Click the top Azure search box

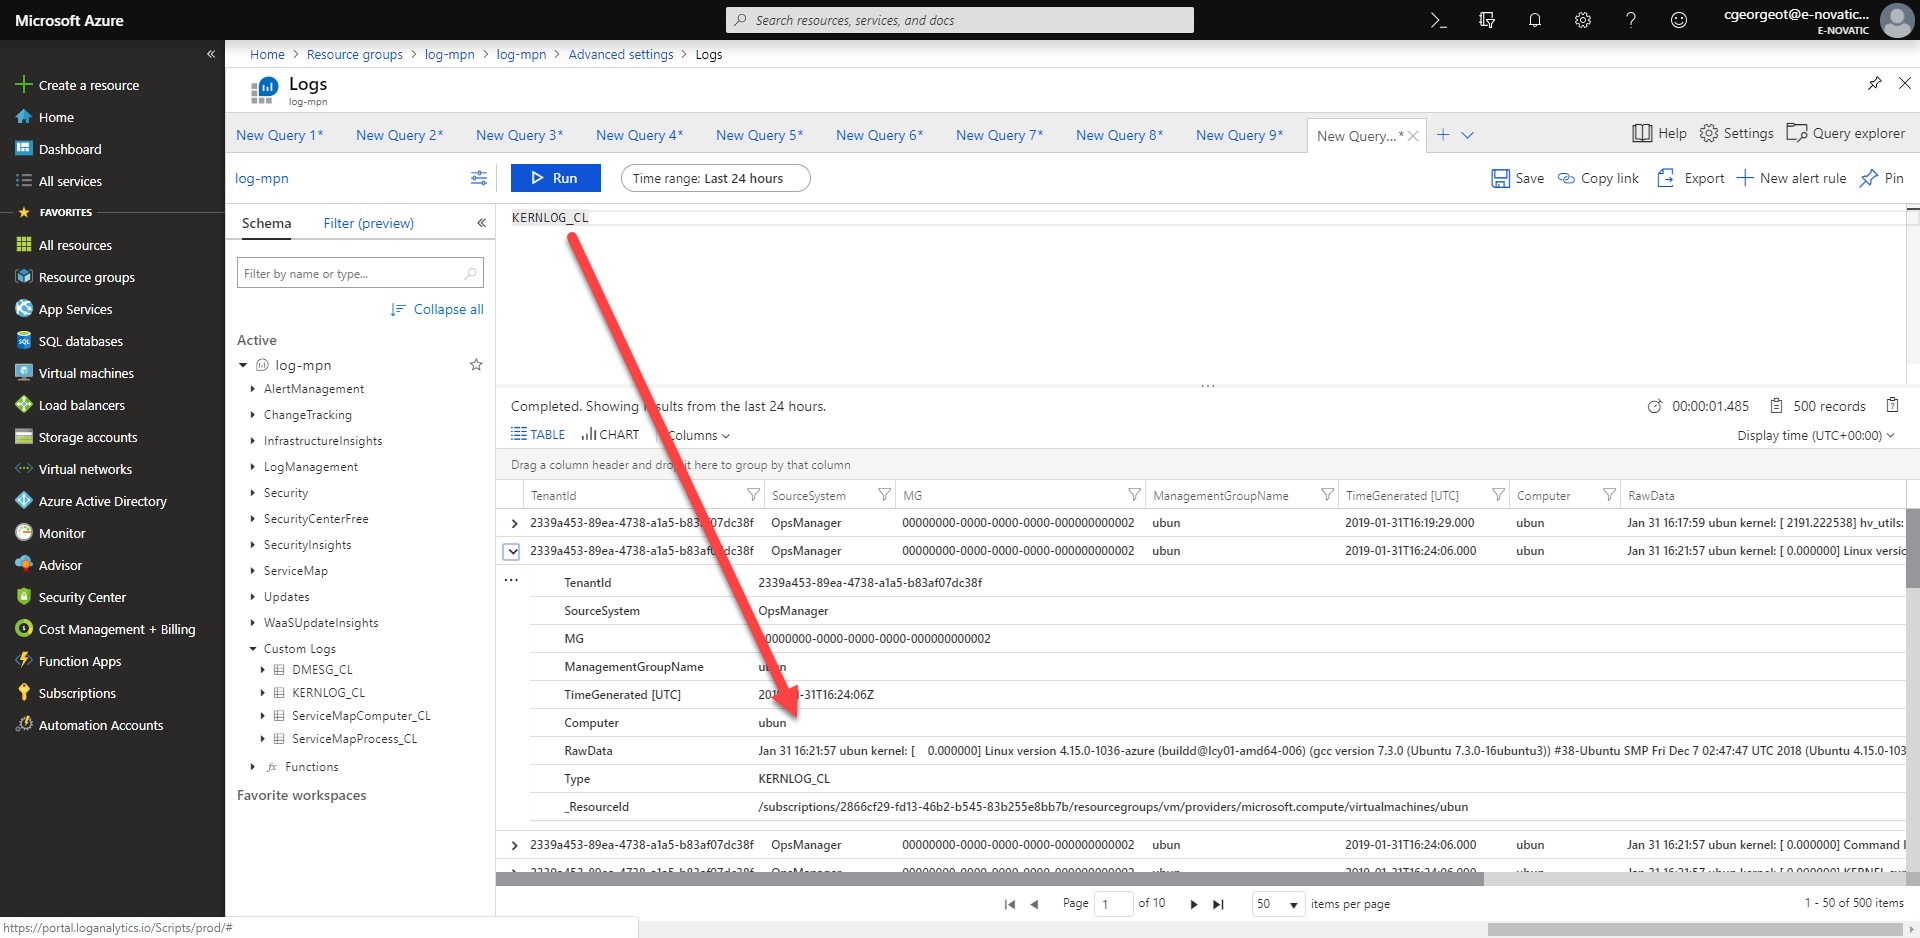click(x=960, y=20)
